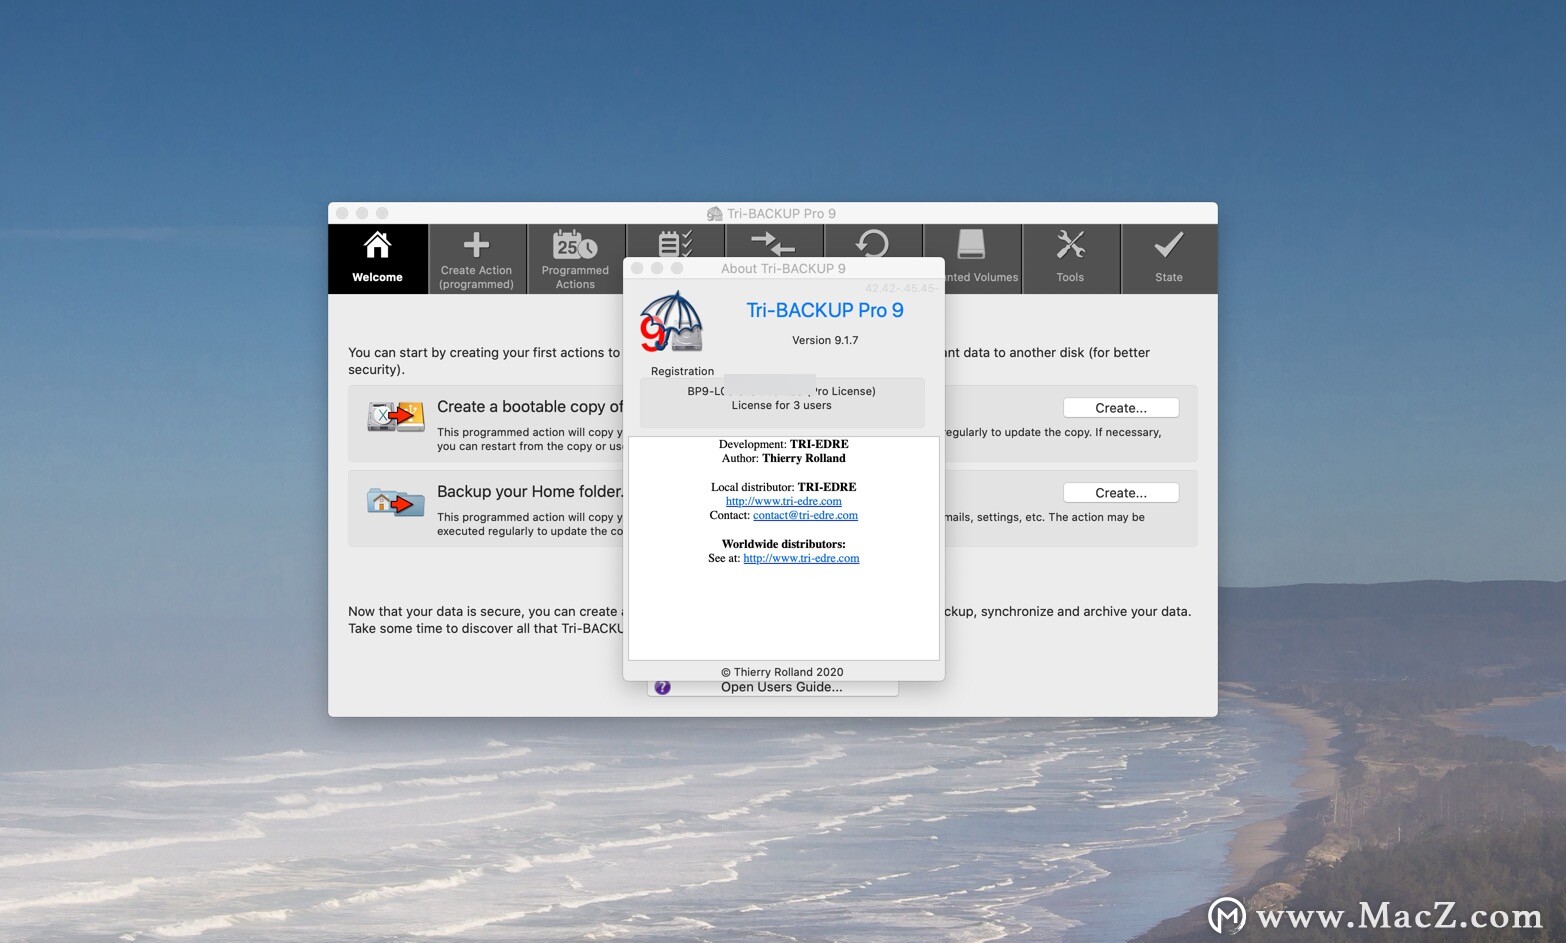Click the 'About Tri-BACKUP 9' title bar text
This screenshot has height=943, width=1566.
[x=783, y=268]
